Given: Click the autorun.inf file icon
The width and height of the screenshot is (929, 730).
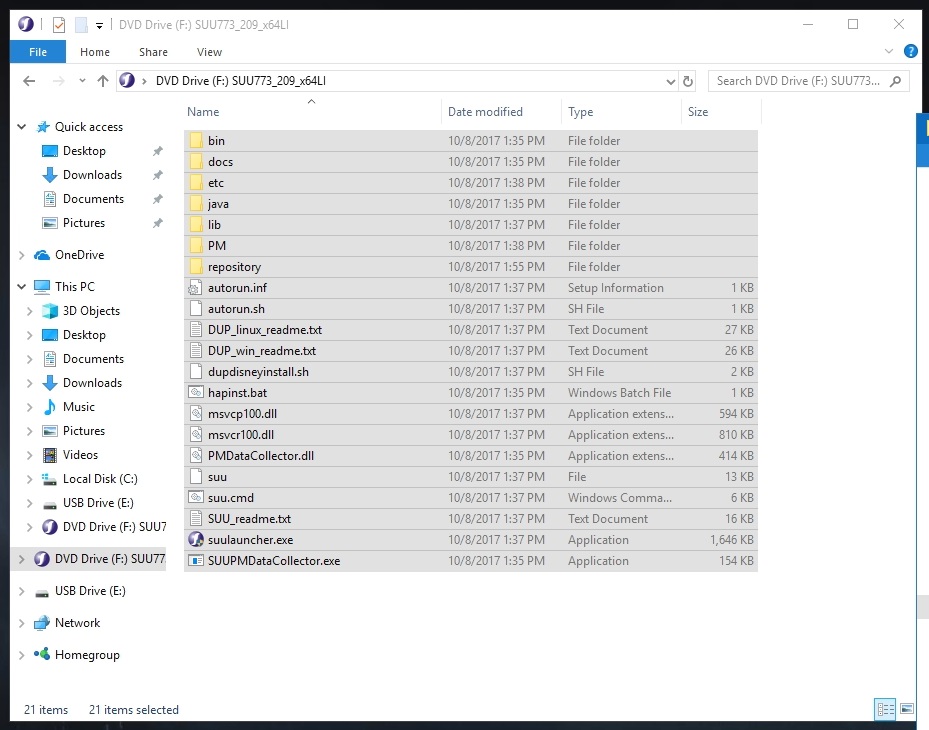Looking at the screenshot, I should coord(196,288).
